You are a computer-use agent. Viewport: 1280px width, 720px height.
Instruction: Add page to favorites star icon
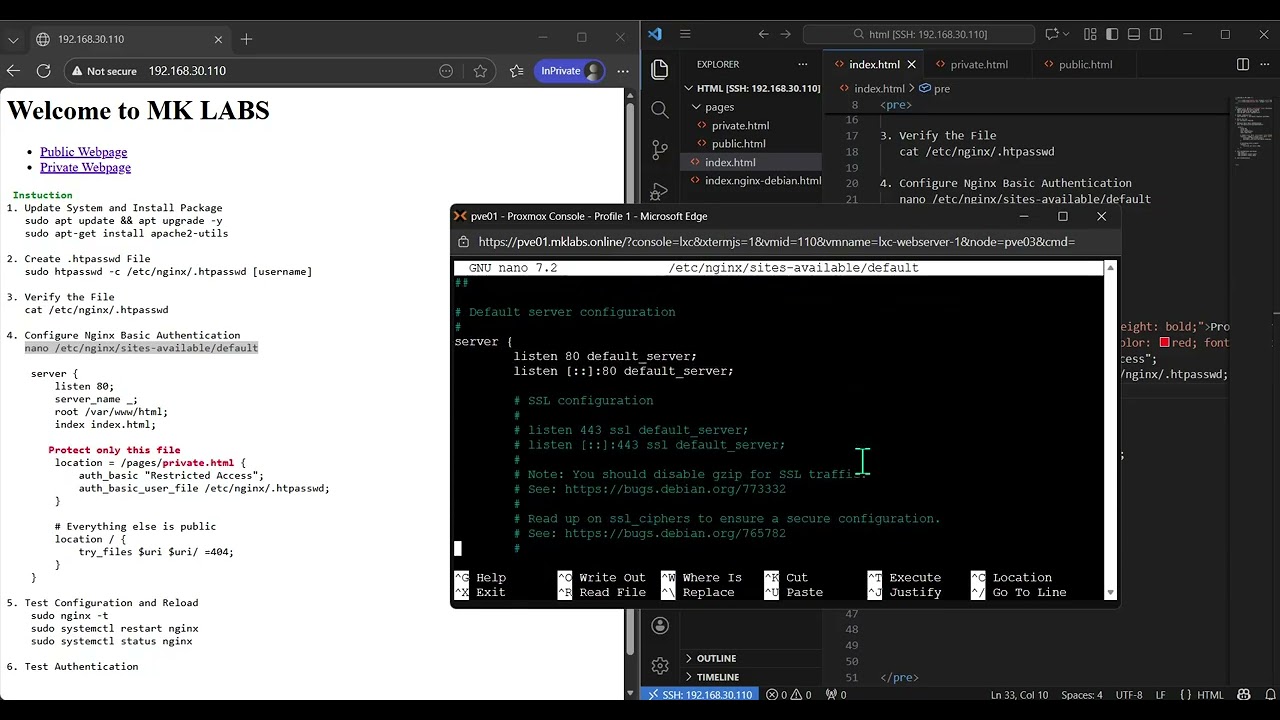(480, 71)
